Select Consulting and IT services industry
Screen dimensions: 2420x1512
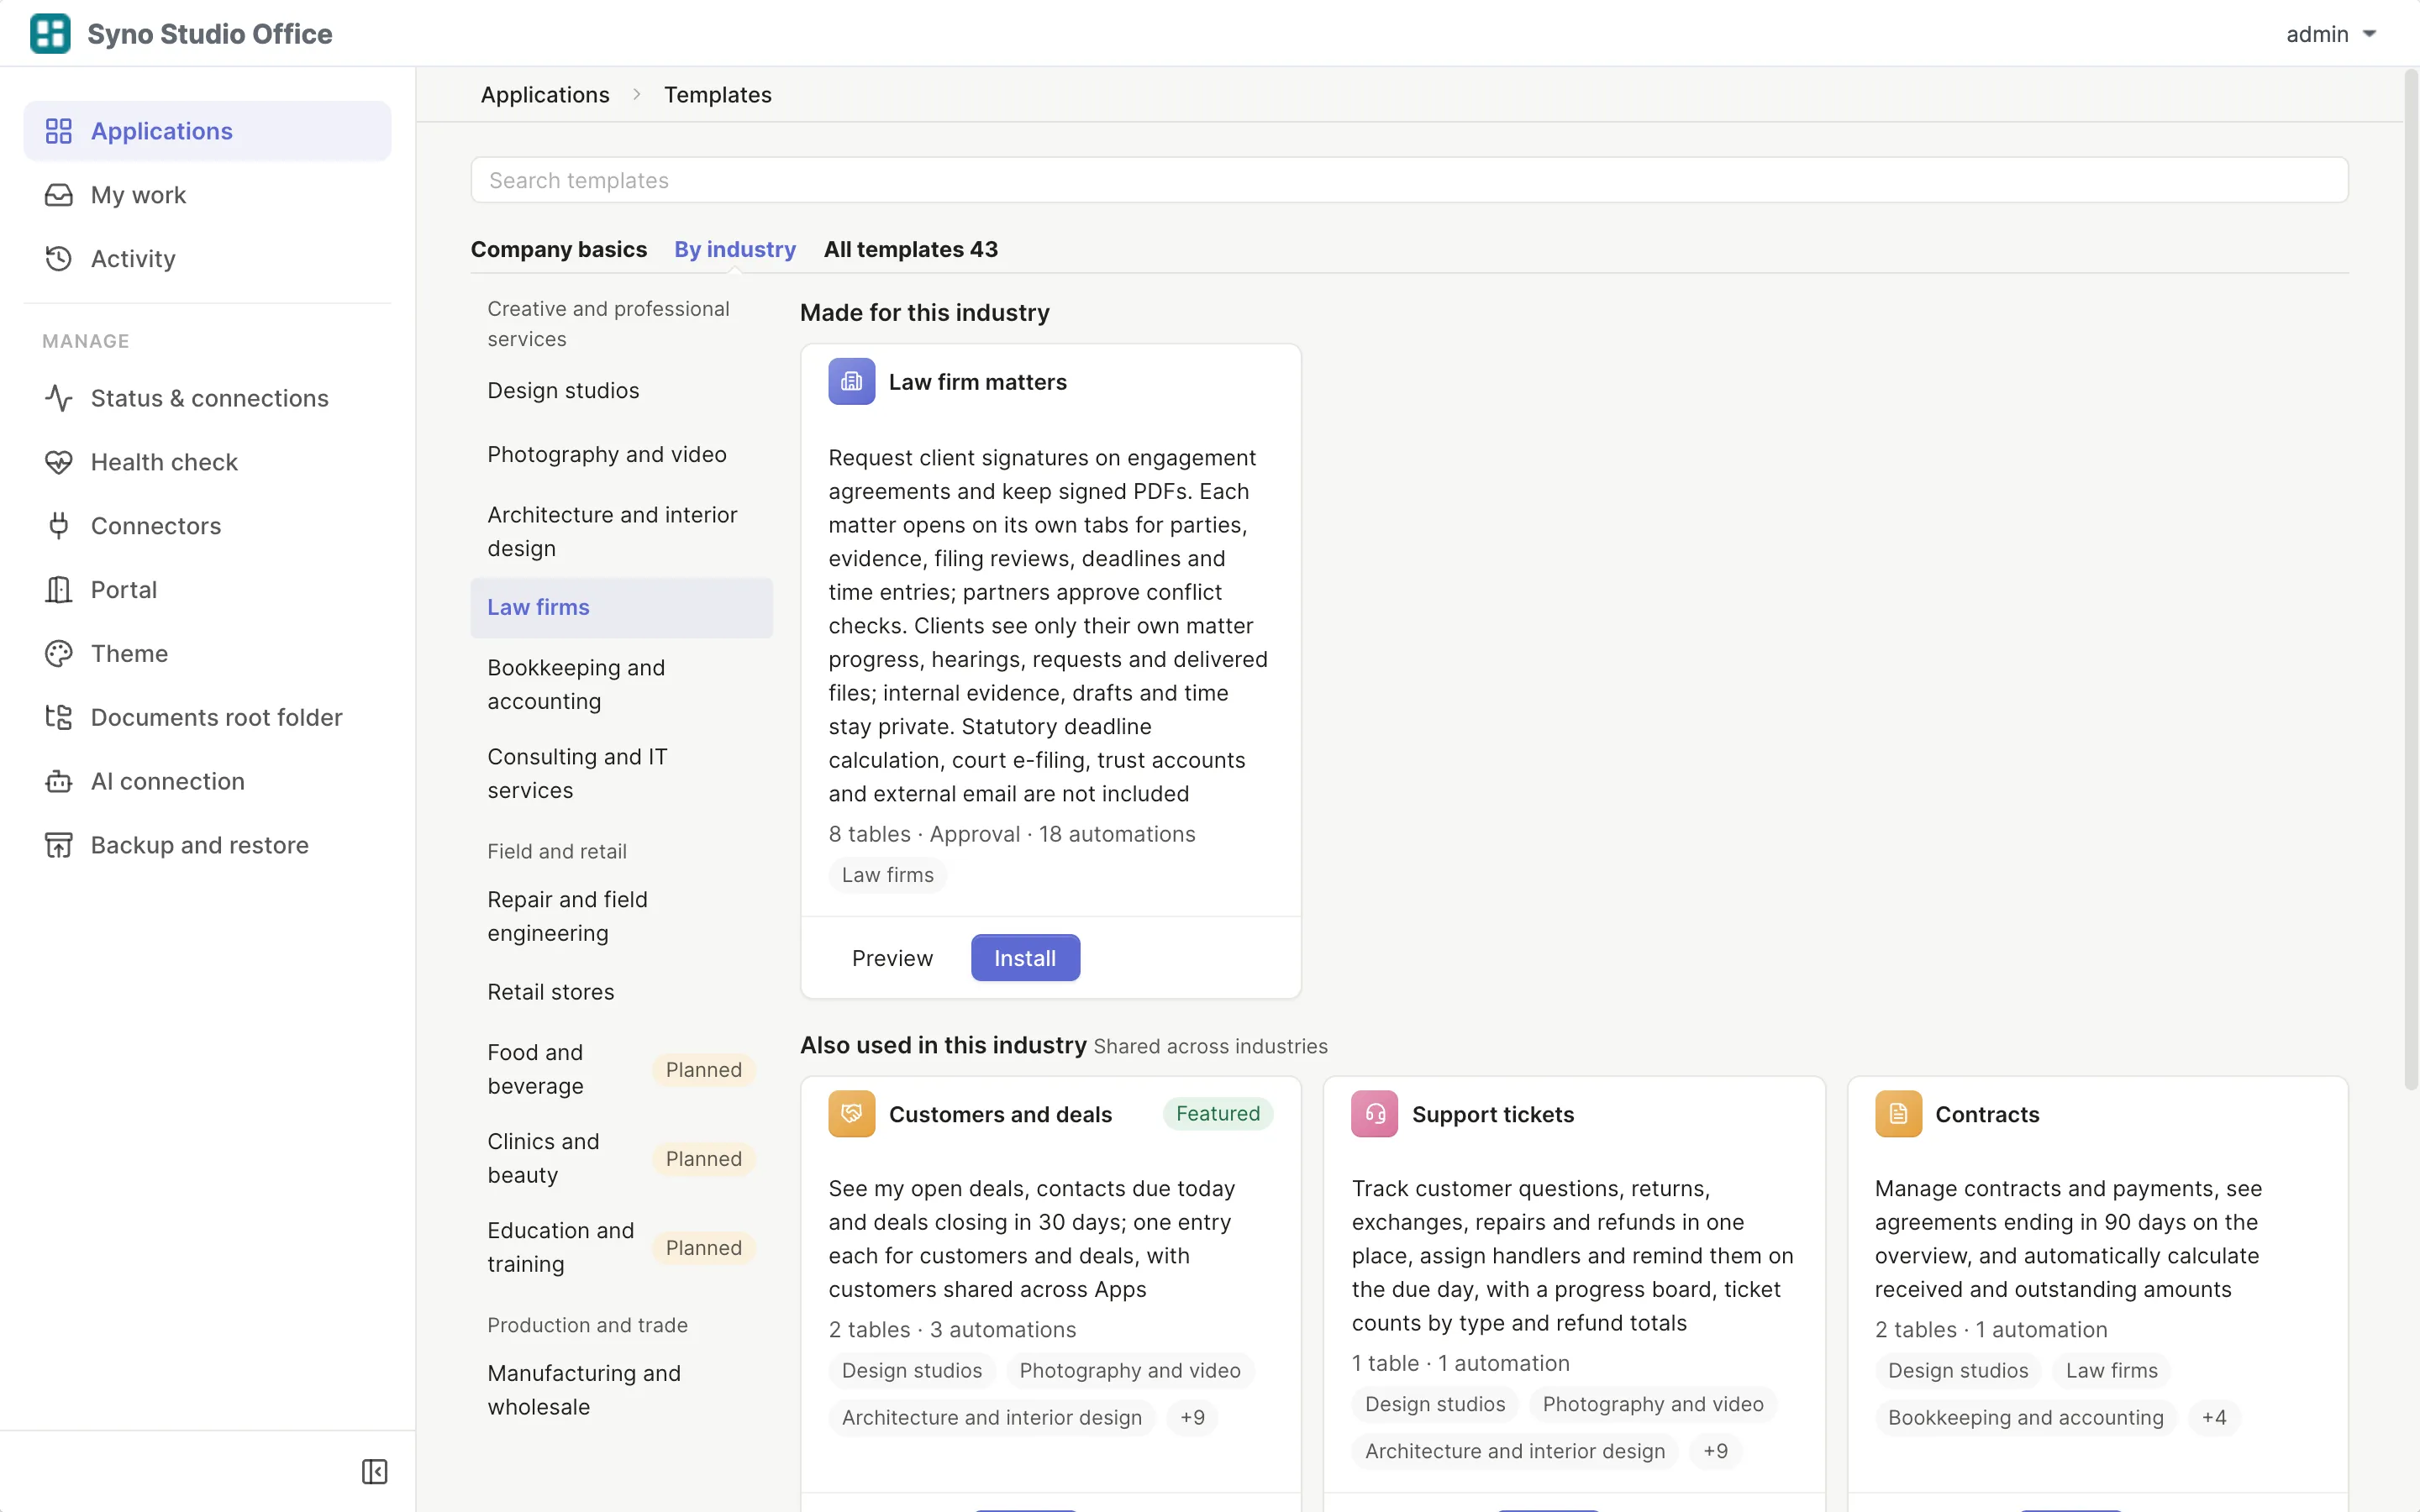pos(622,773)
